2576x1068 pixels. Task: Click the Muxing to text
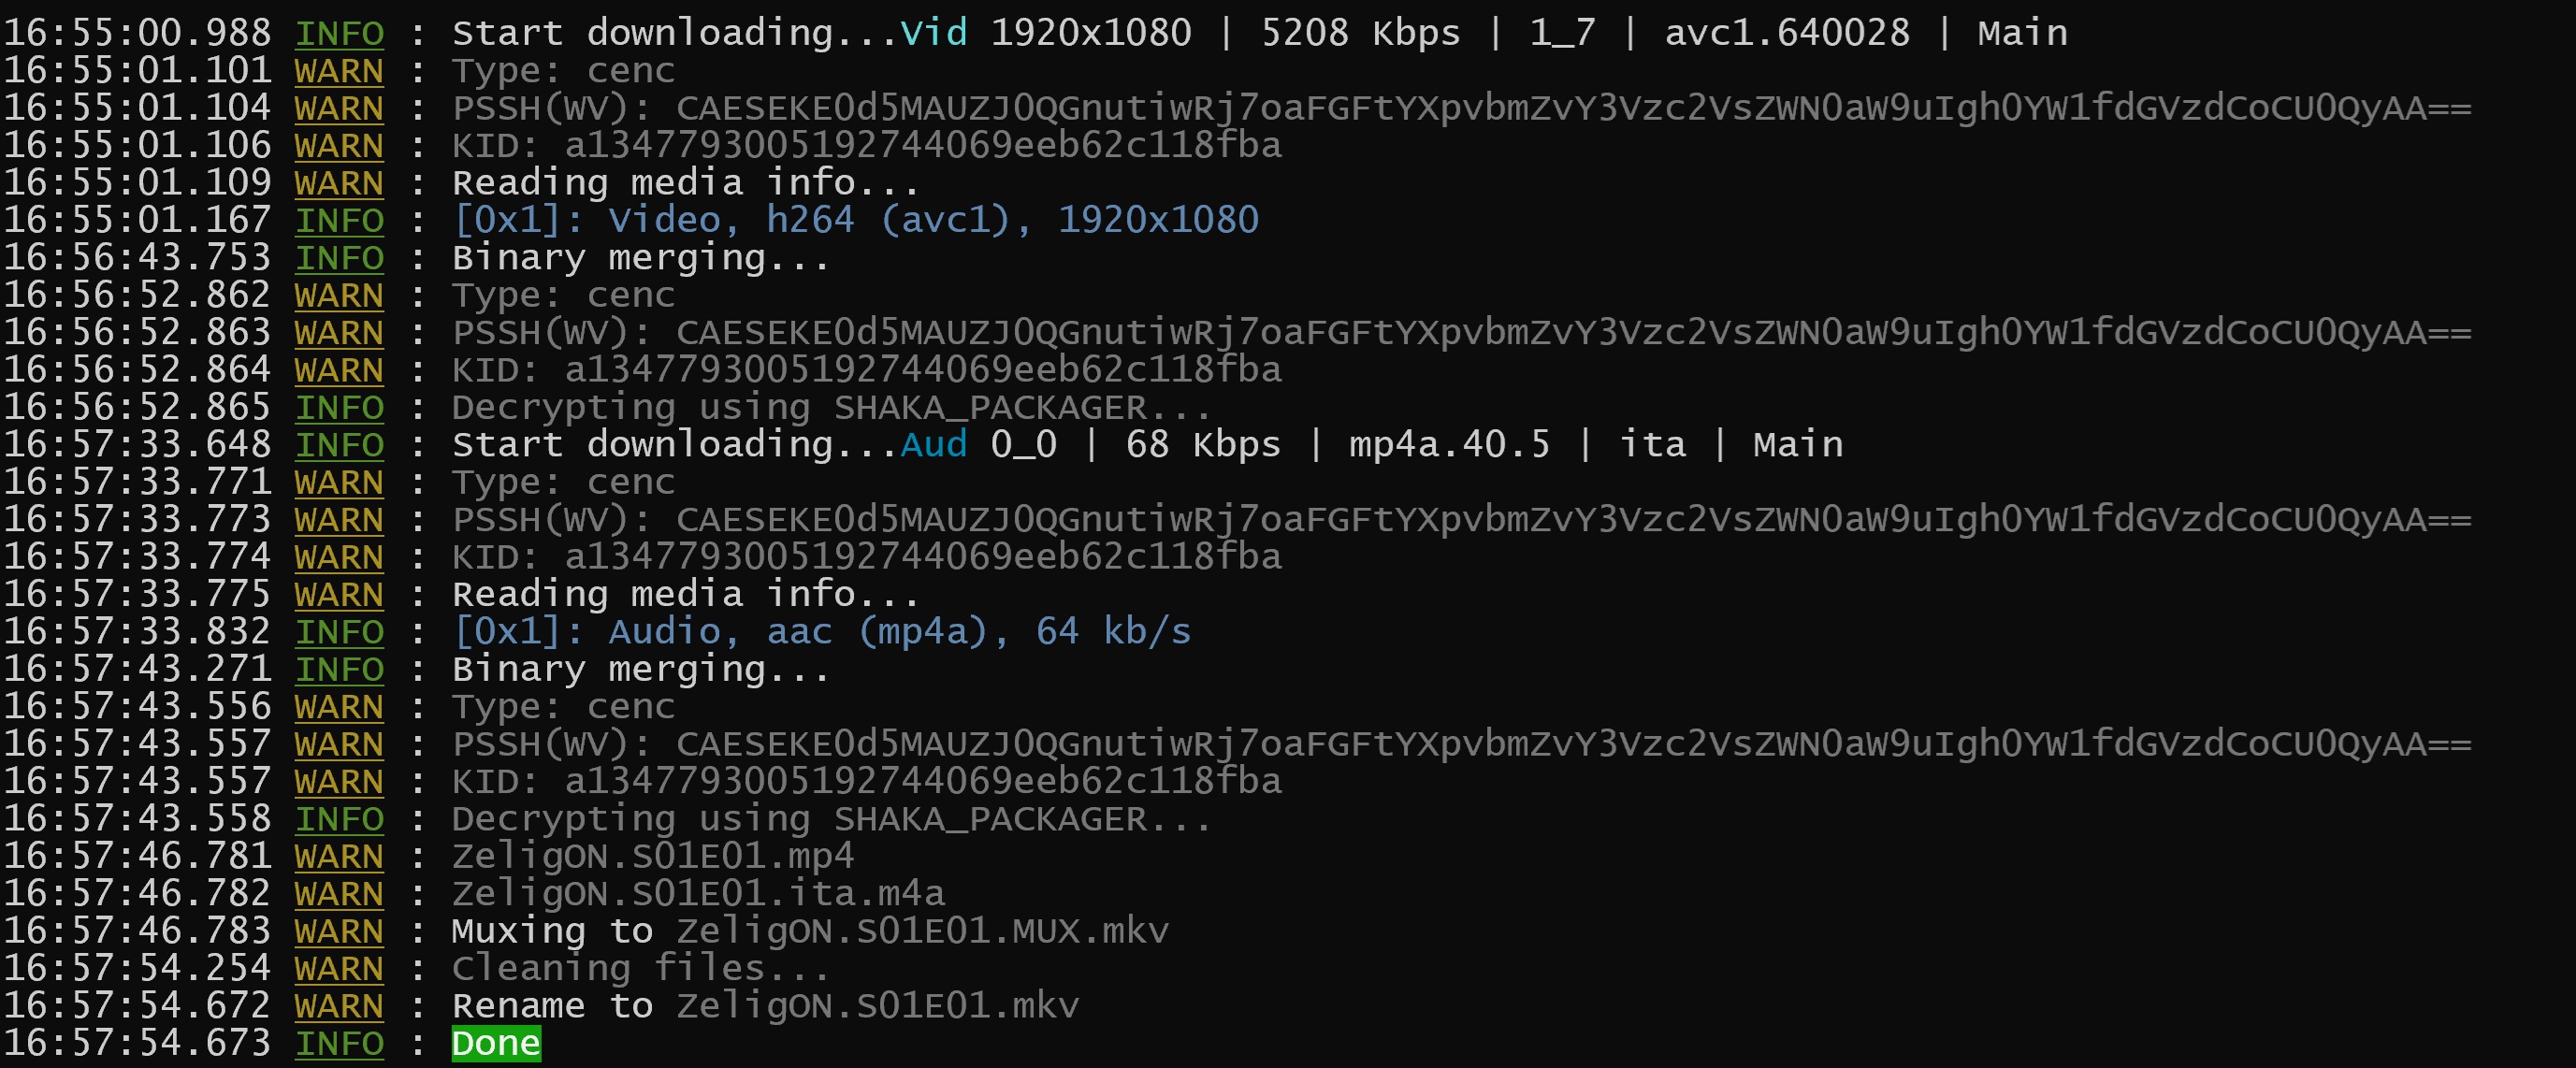pyautogui.click(x=552, y=931)
